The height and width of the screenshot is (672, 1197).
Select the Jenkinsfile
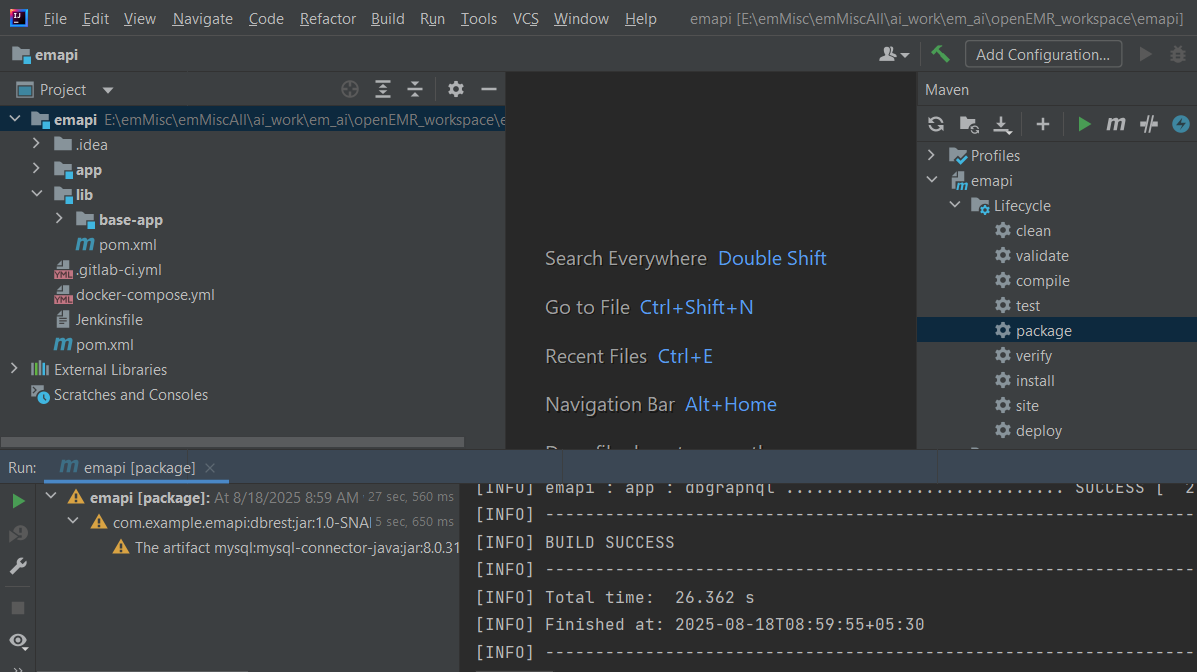tap(108, 319)
